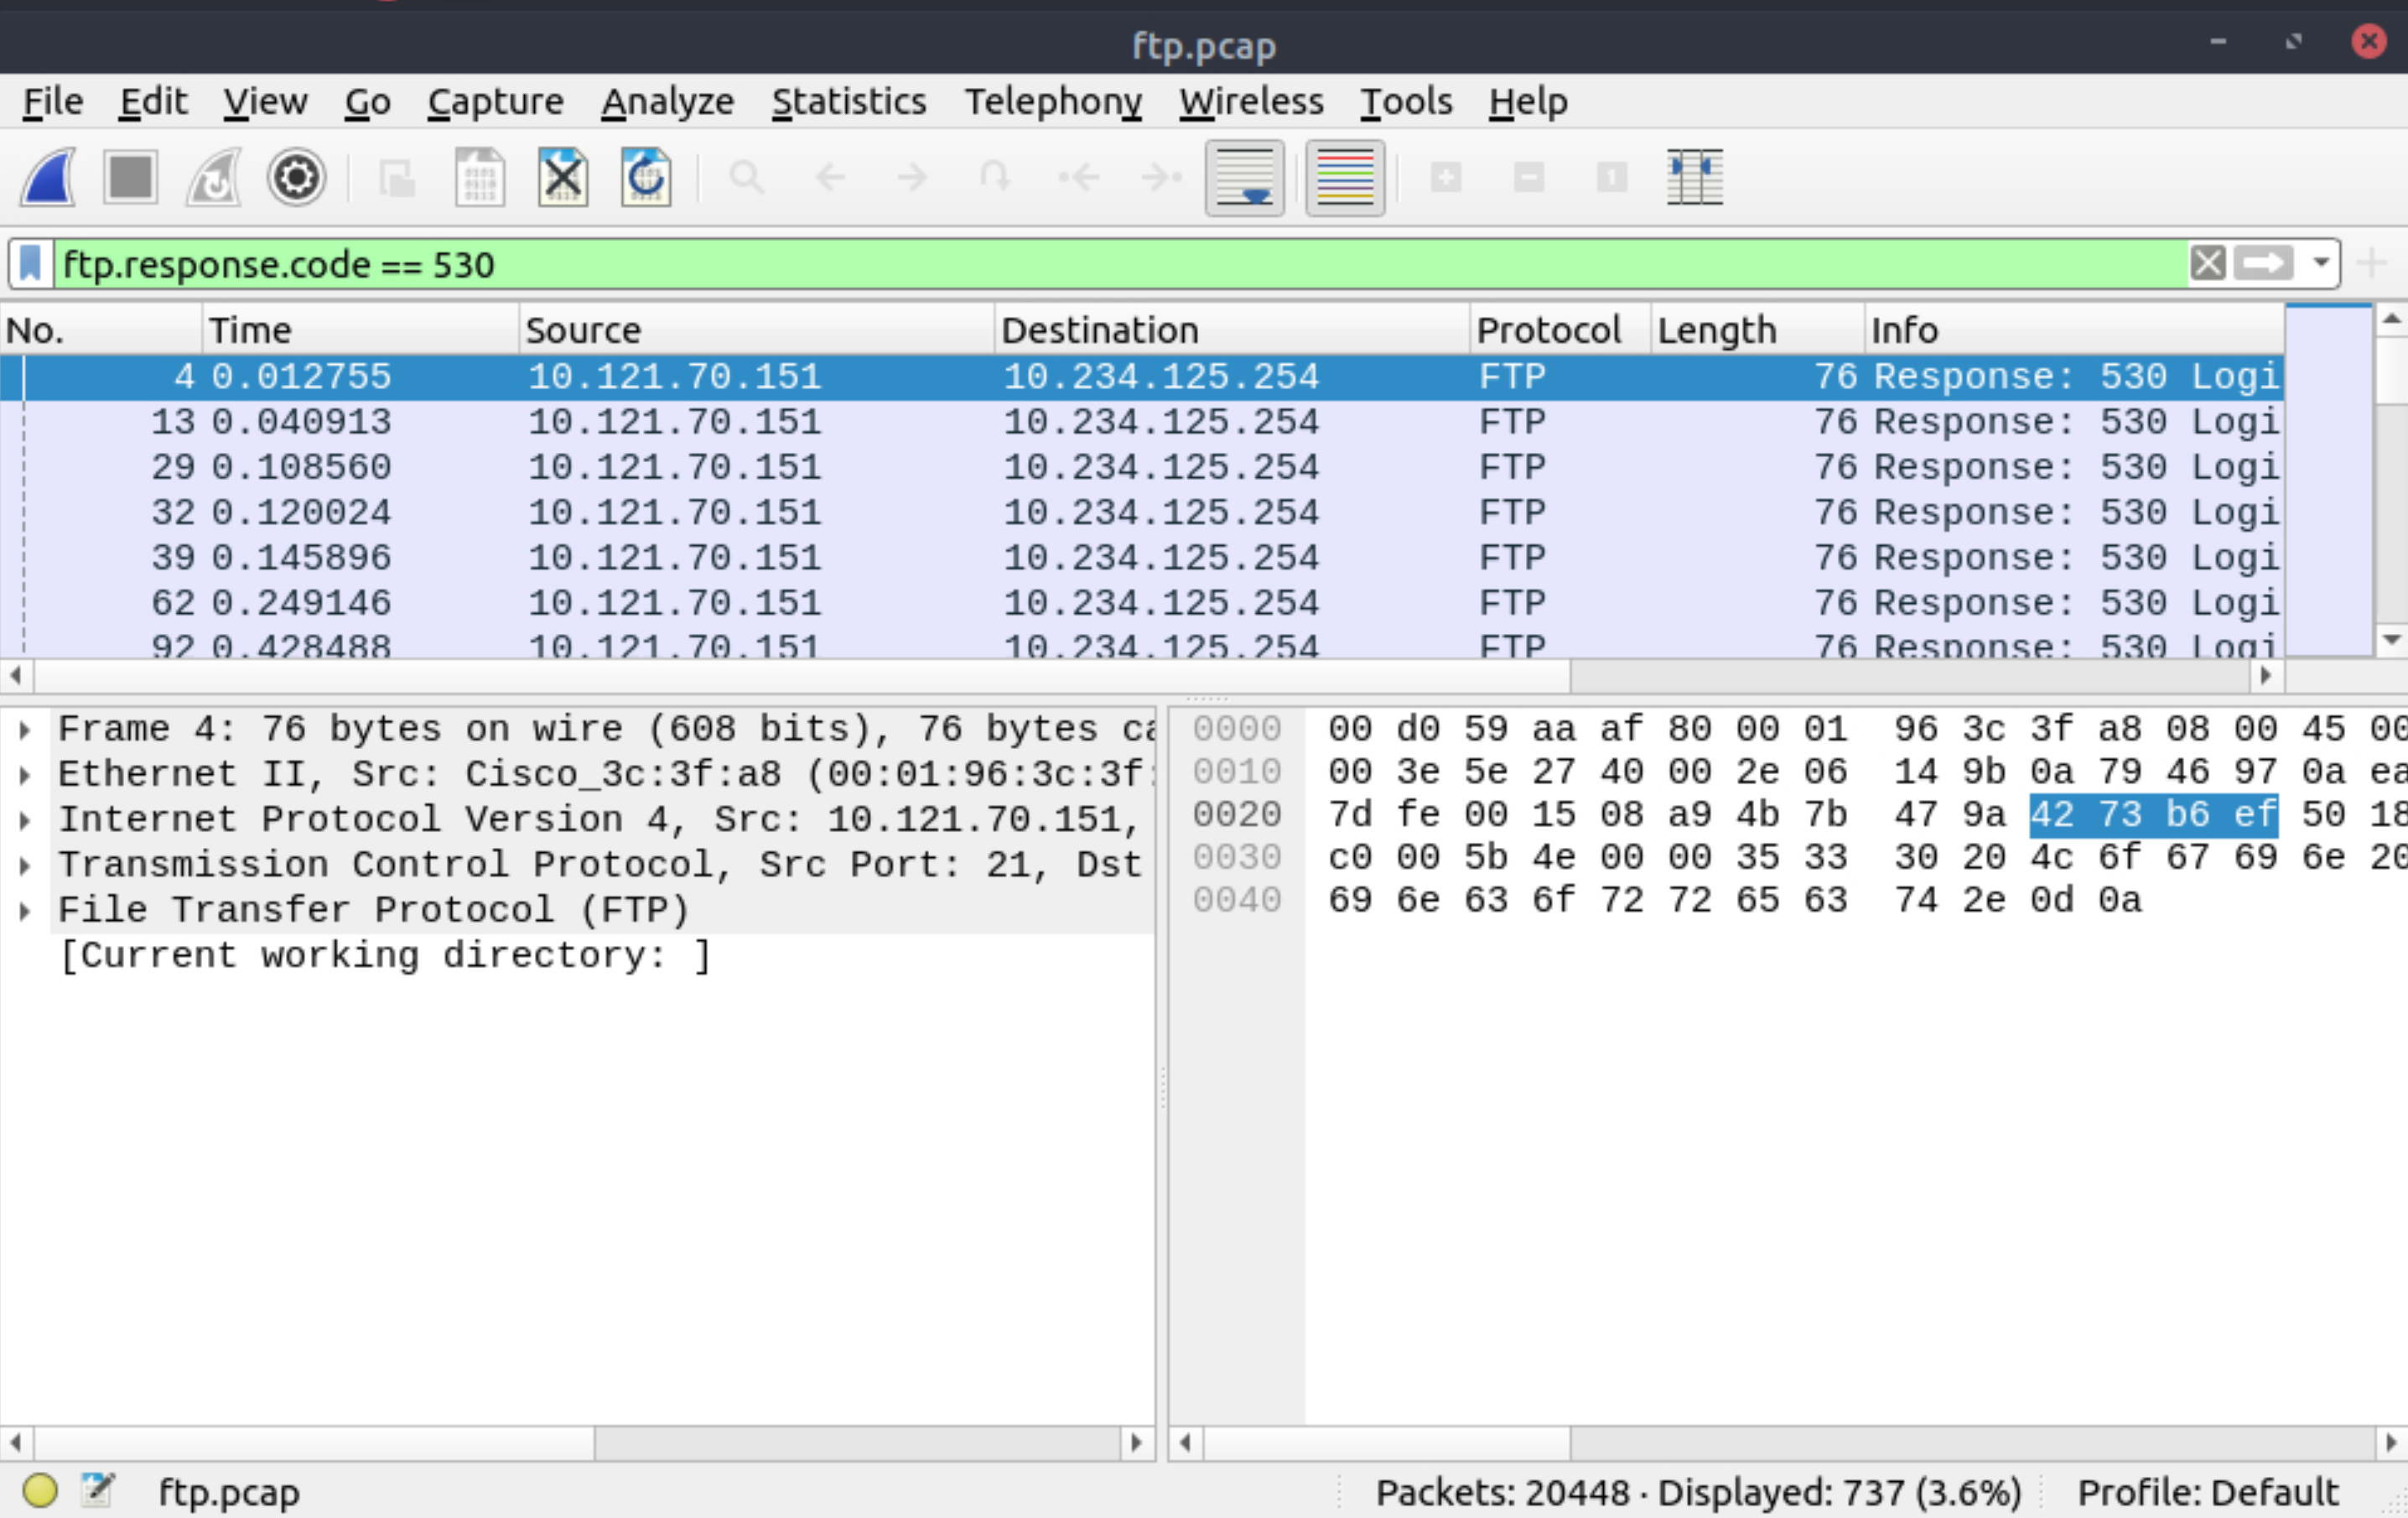2408x1518 pixels.
Task: Click the expert information yellow circle icon
Action: tap(40, 1491)
